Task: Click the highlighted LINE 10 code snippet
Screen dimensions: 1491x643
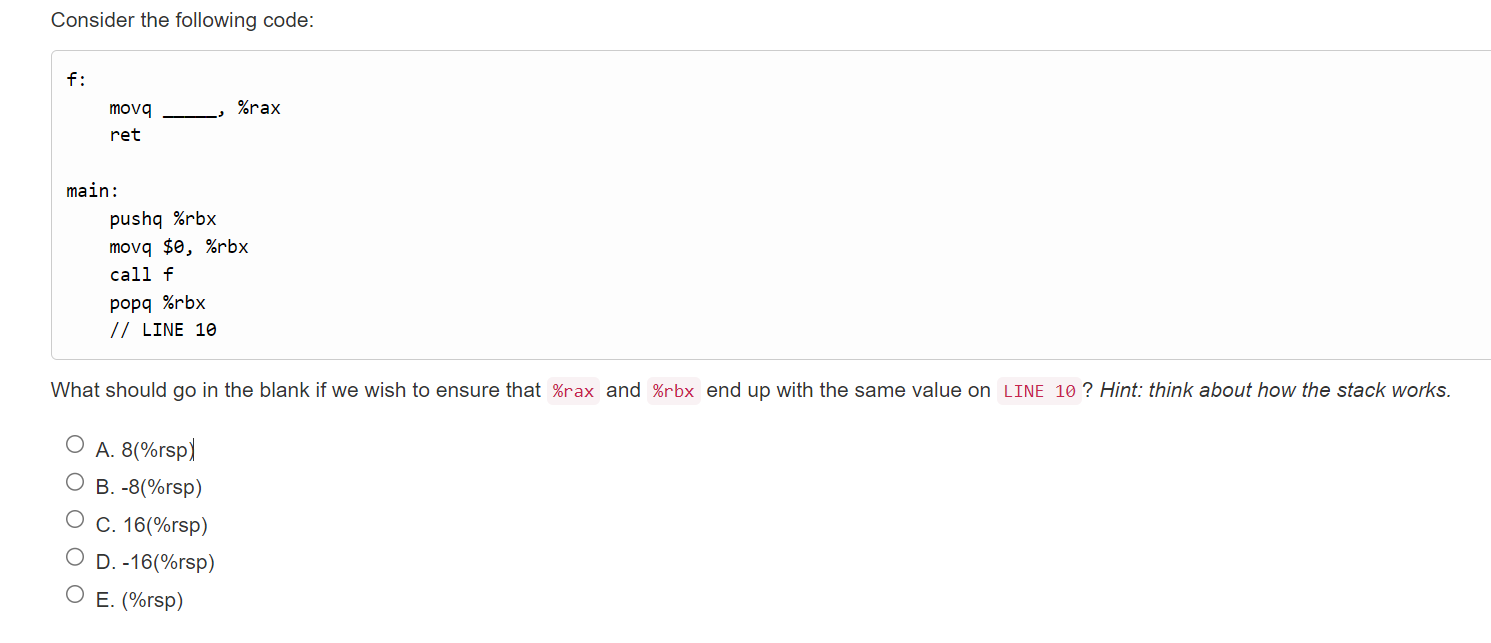Action: click(1038, 390)
